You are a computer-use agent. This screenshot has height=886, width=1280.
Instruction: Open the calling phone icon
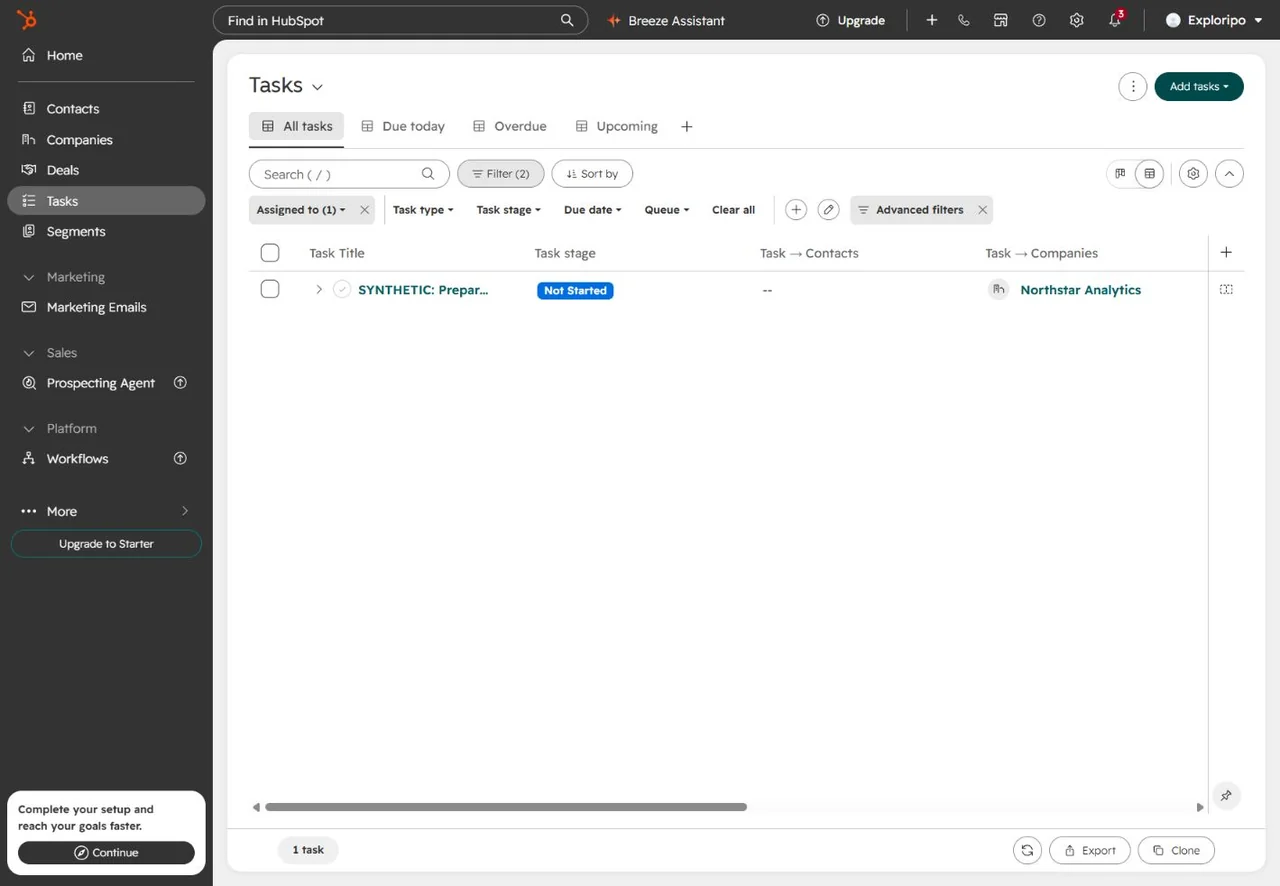pos(964,20)
